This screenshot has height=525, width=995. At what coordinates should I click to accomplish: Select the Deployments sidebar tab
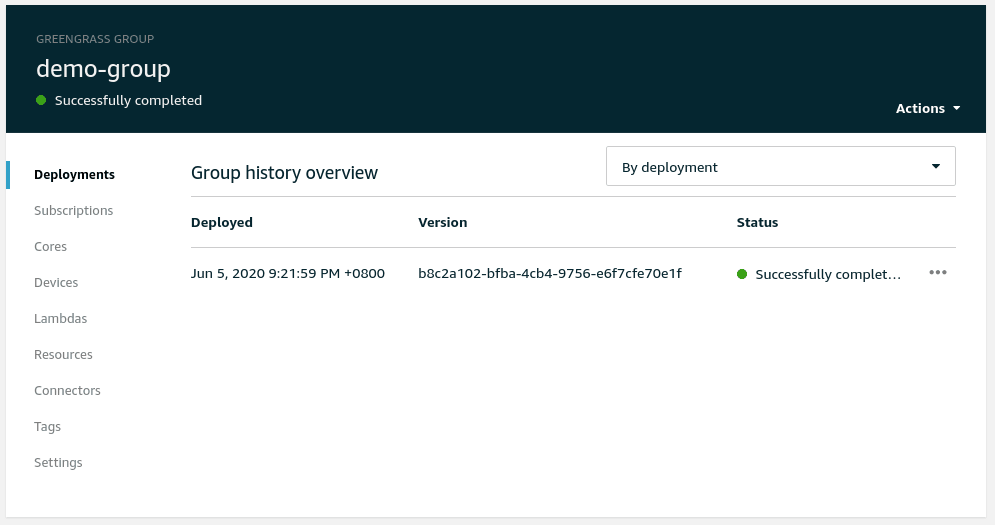tap(74, 174)
